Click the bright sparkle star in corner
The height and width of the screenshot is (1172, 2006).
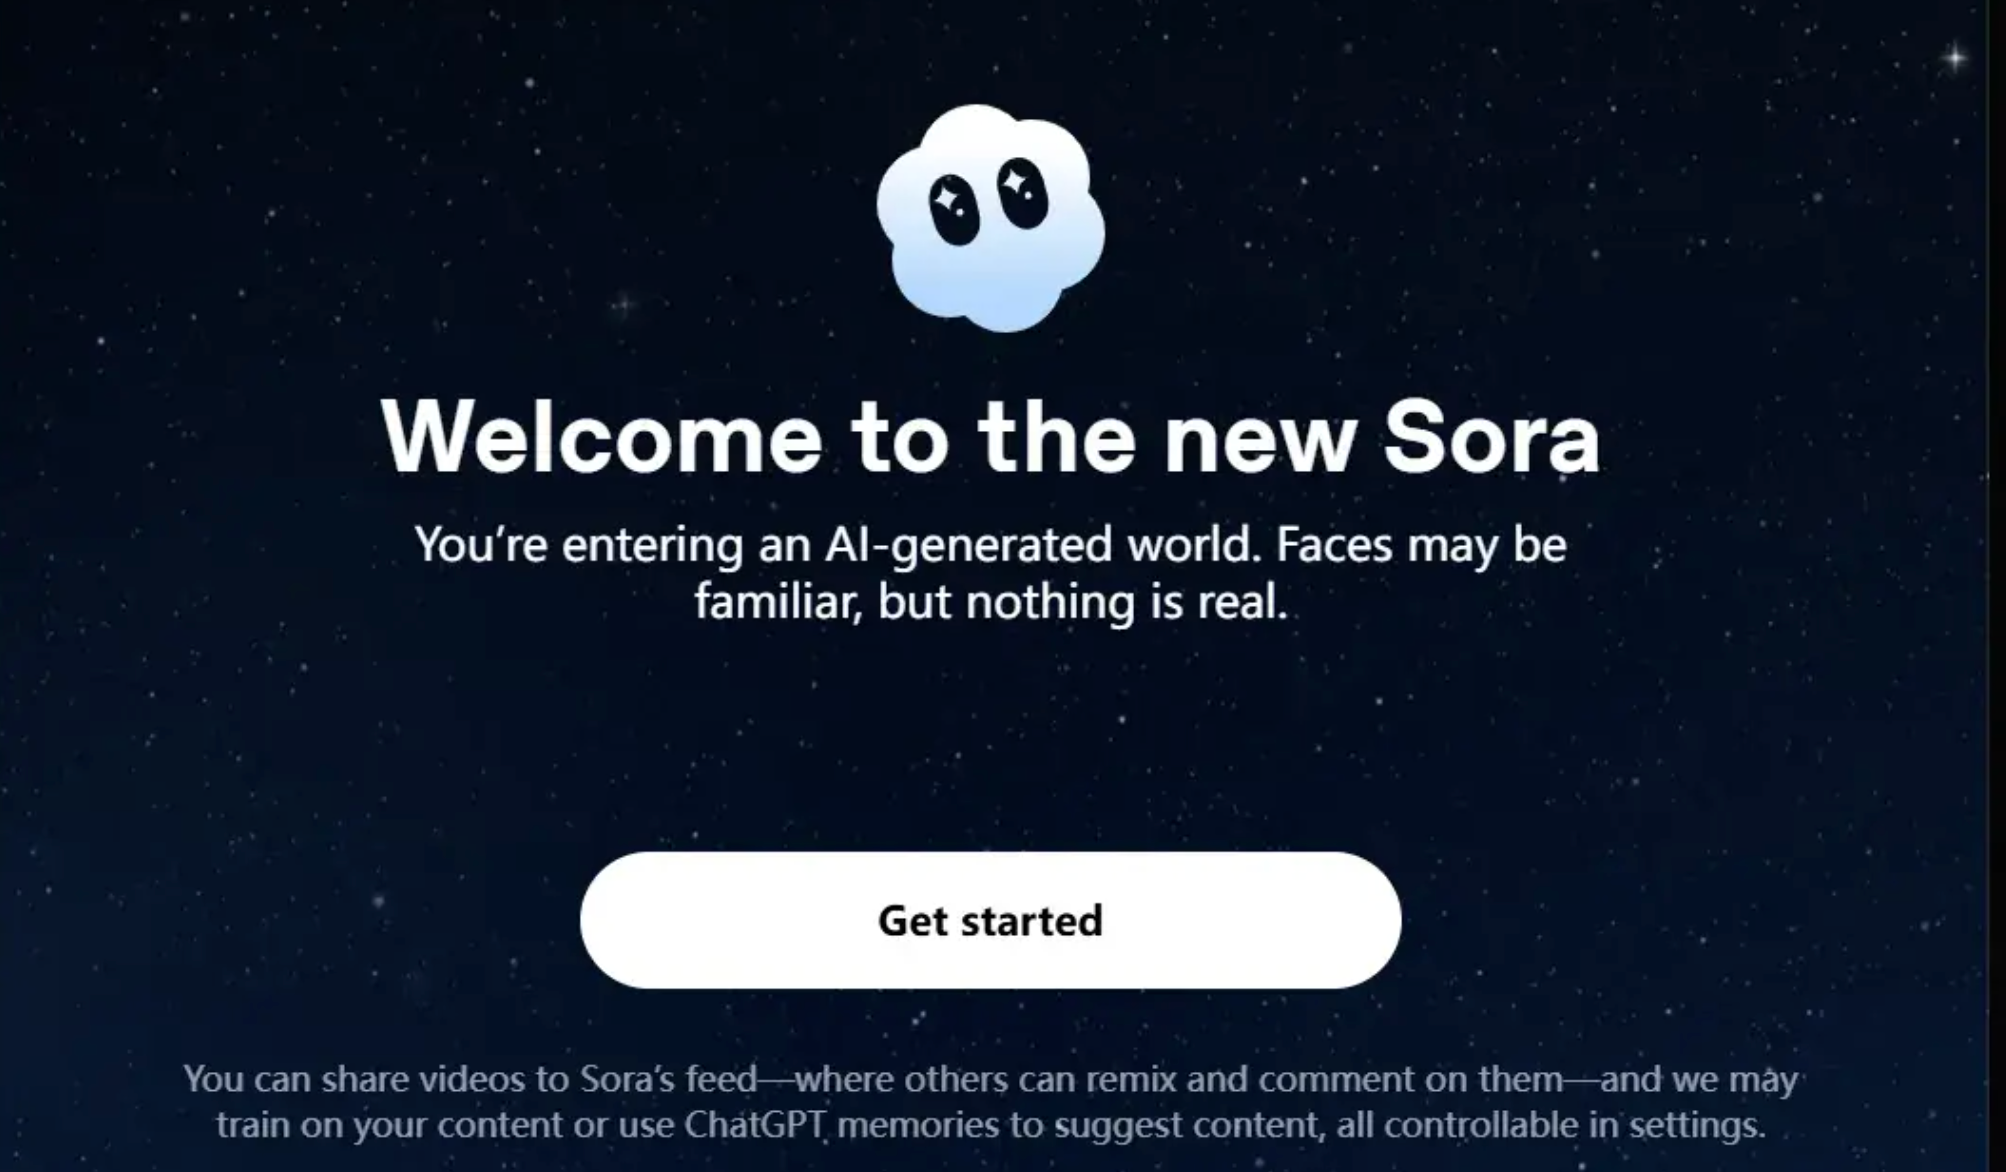coord(1955,58)
